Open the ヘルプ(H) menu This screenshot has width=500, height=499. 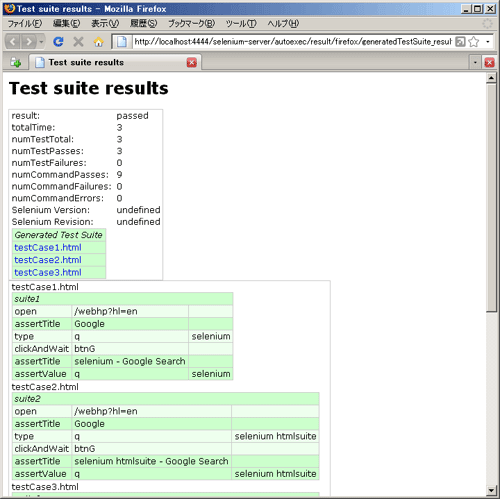(x=283, y=24)
